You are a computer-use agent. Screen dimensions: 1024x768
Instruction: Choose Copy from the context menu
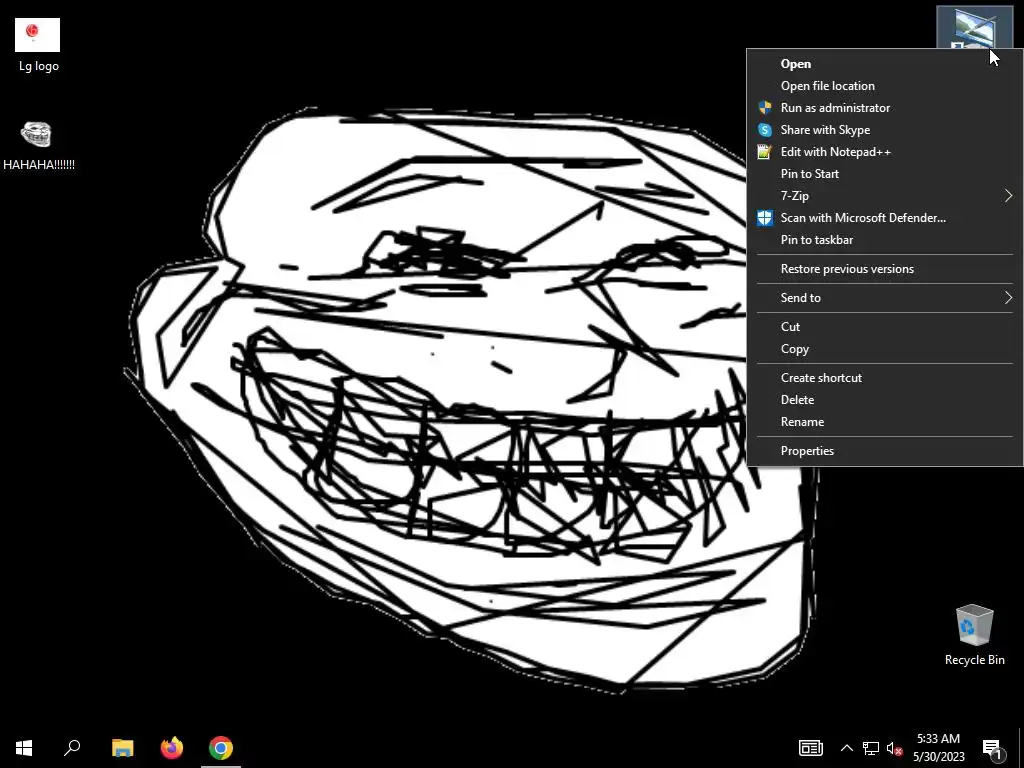pyautogui.click(x=884, y=349)
